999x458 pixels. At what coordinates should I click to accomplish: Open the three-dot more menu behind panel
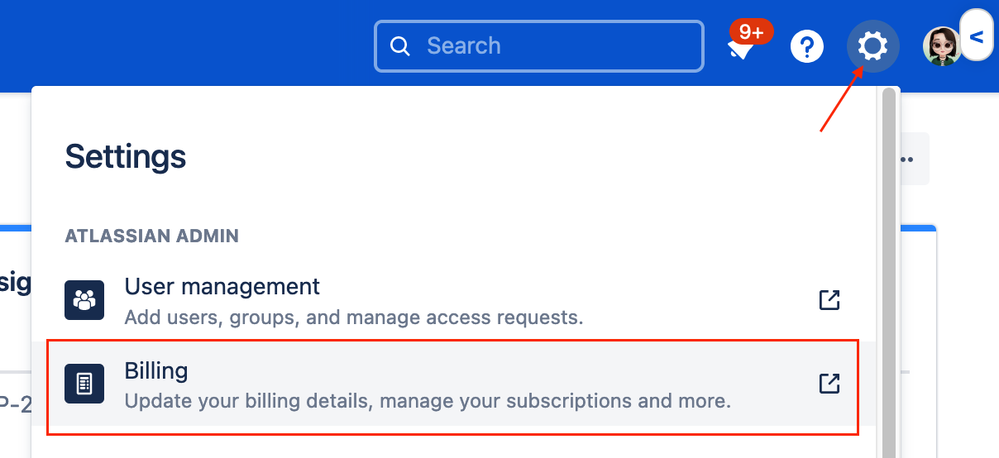pyautogui.click(x=907, y=159)
